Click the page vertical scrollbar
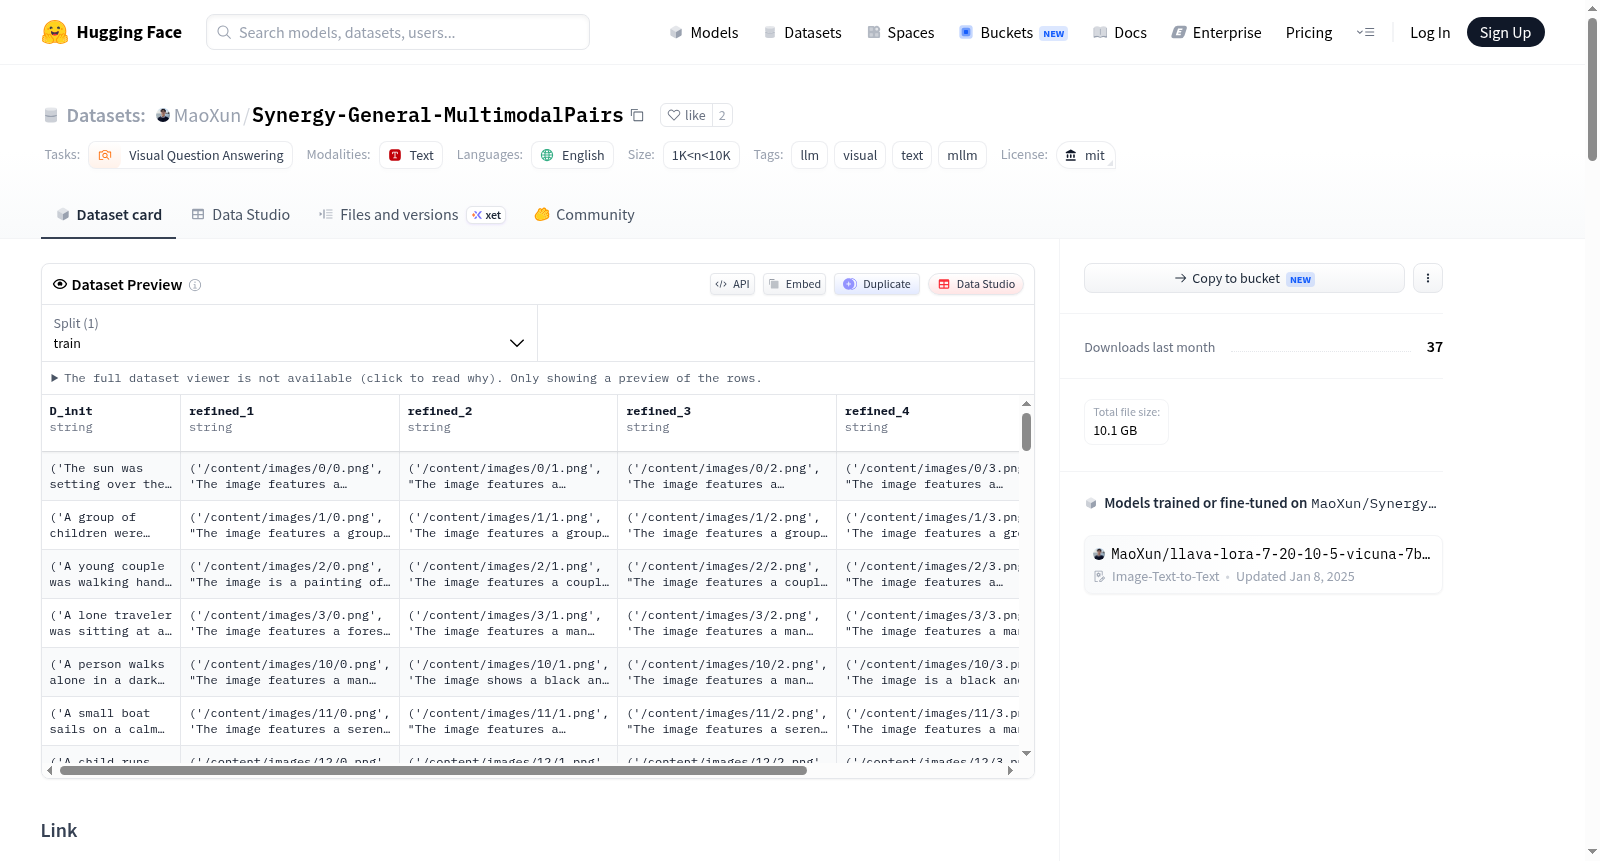The width and height of the screenshot is (1600, 861). [1592, 90]
